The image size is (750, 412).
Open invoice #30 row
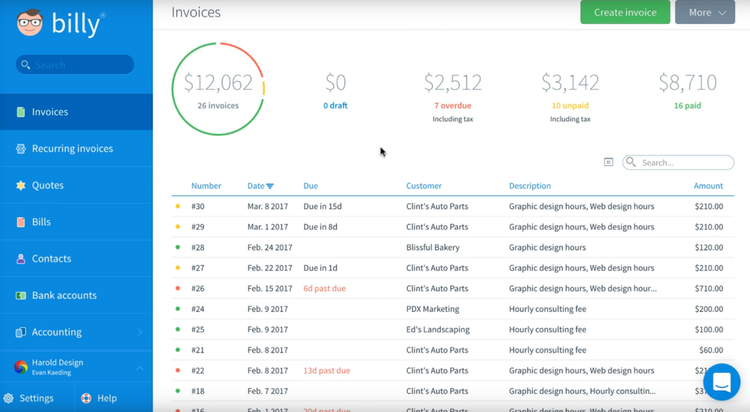tap(452, 206)
